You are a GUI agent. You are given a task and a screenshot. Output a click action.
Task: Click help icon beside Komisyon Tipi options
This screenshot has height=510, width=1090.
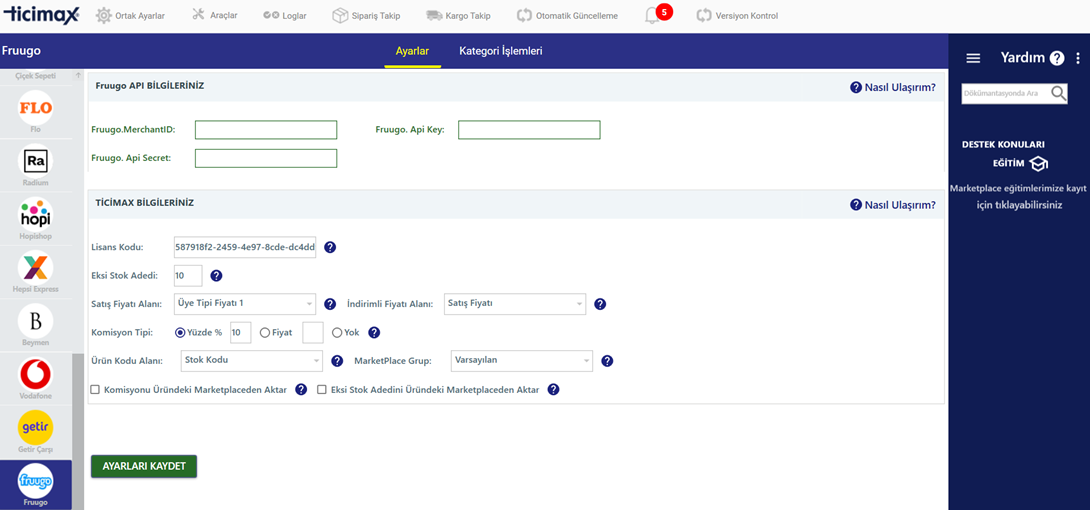click(x=374, y=333)
